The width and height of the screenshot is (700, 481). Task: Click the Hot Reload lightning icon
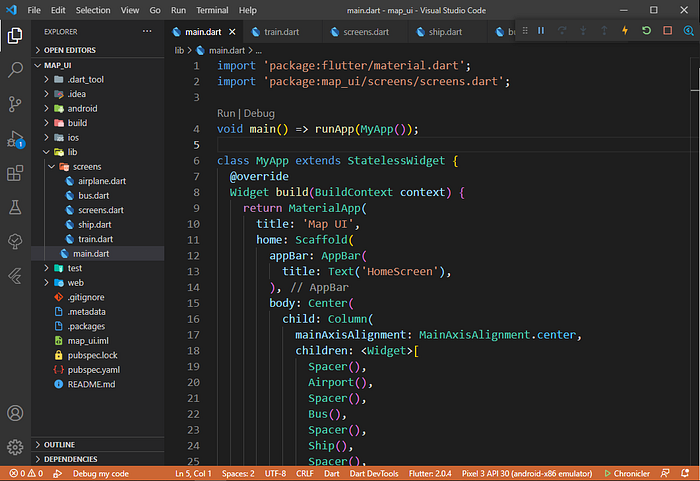(x=625, y=31)
